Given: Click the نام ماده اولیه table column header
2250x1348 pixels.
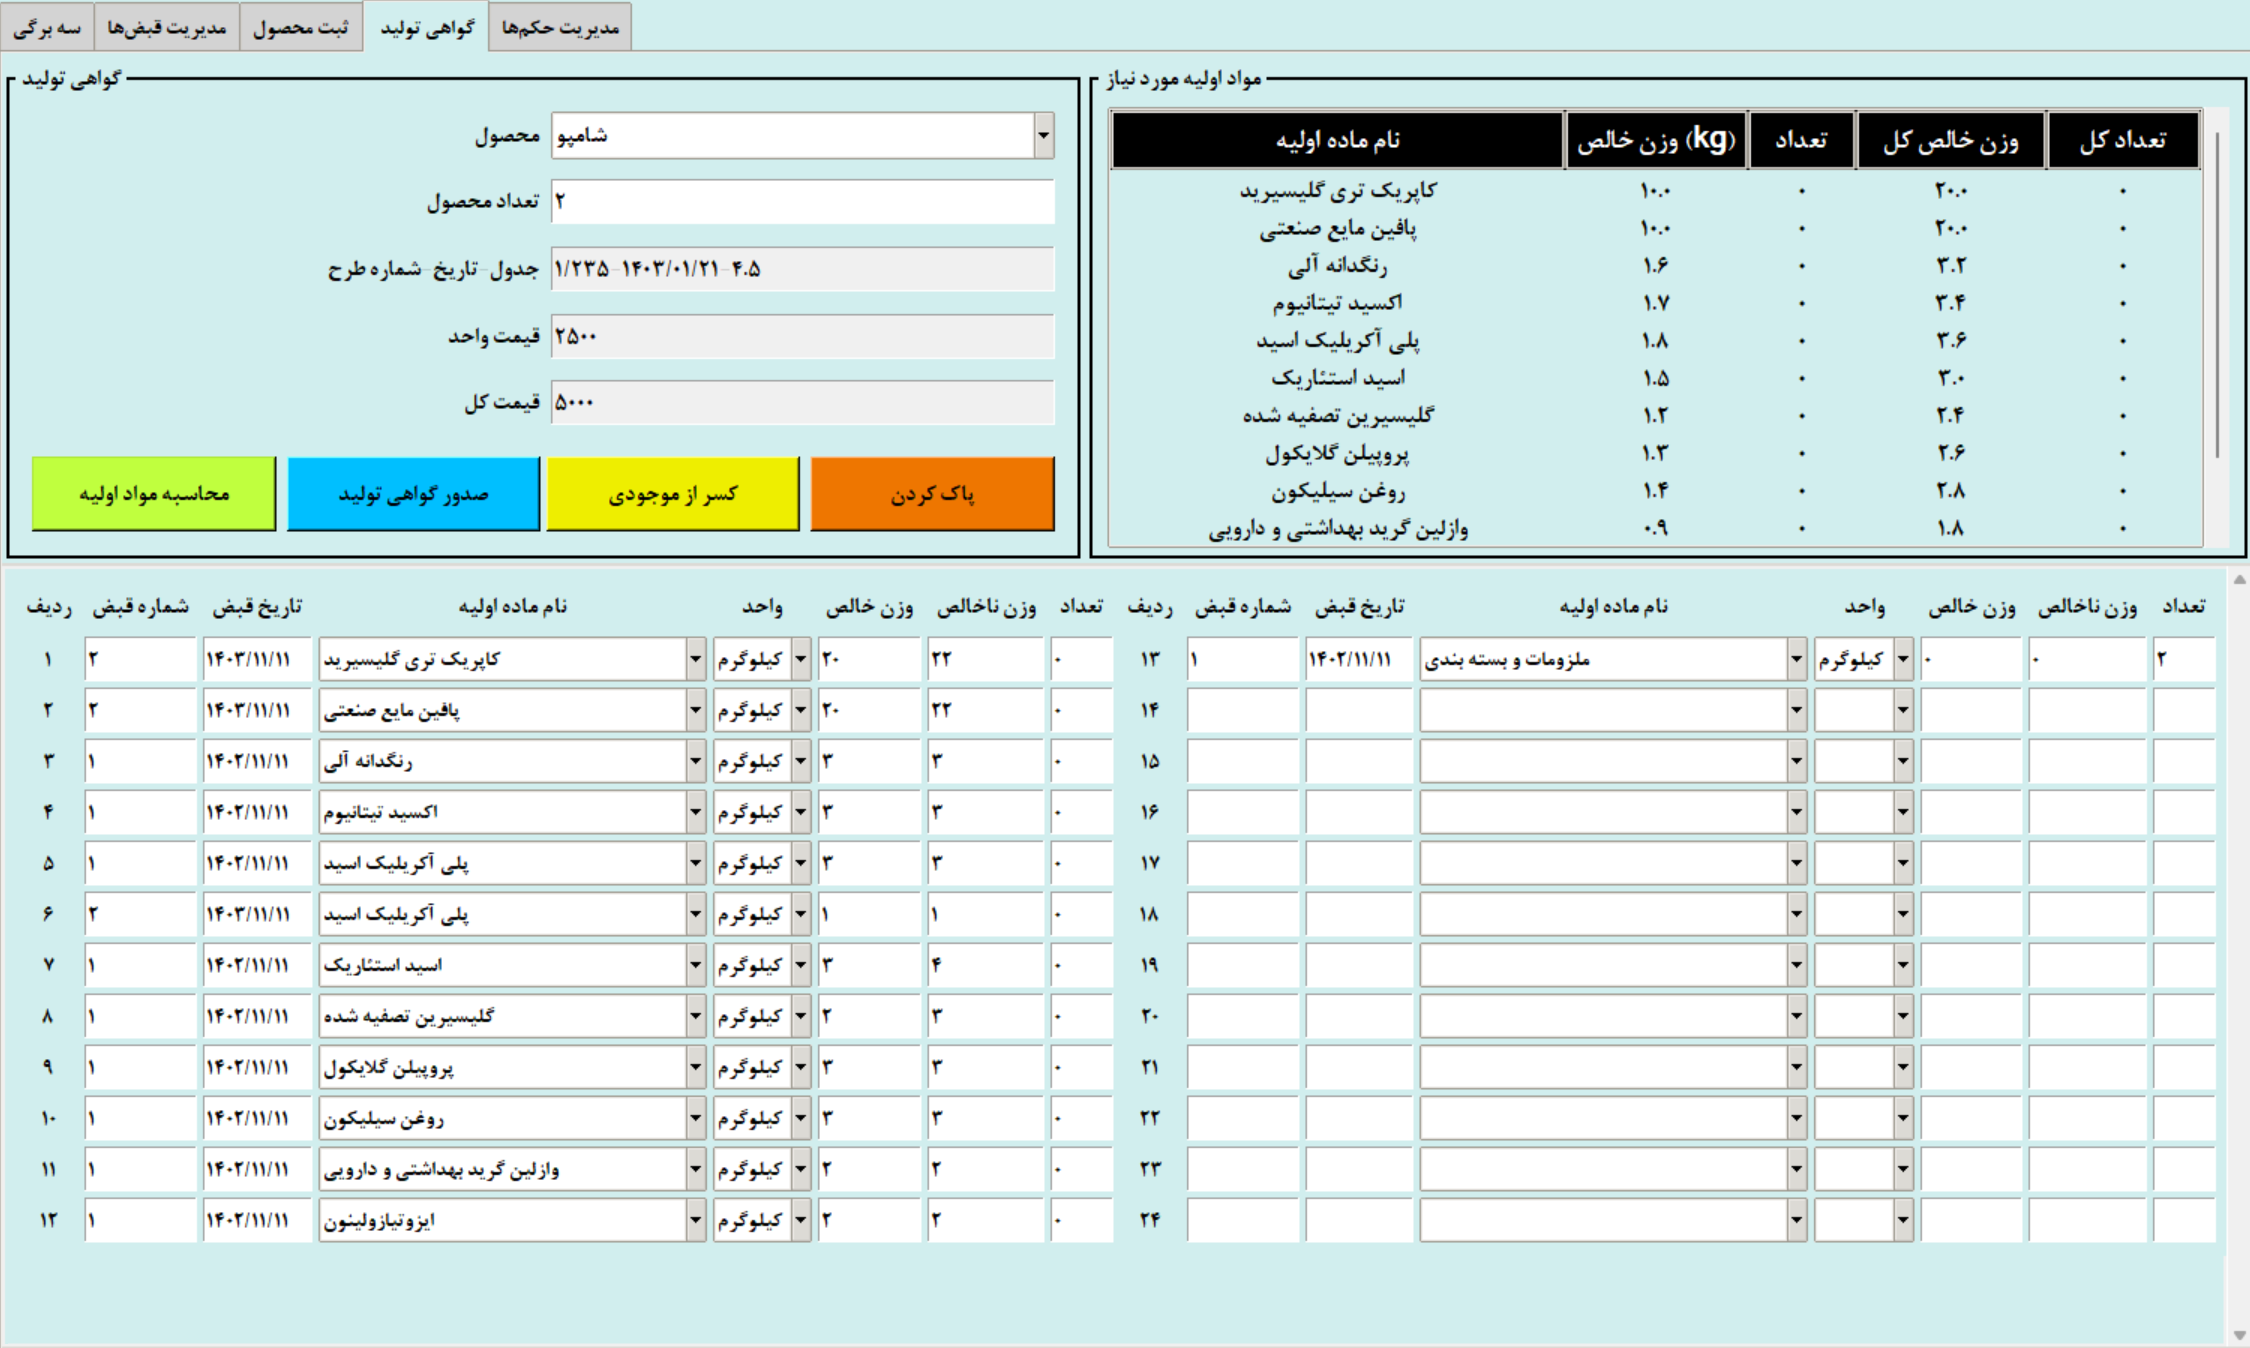Looking at the screenshot, I should 1337,140.
